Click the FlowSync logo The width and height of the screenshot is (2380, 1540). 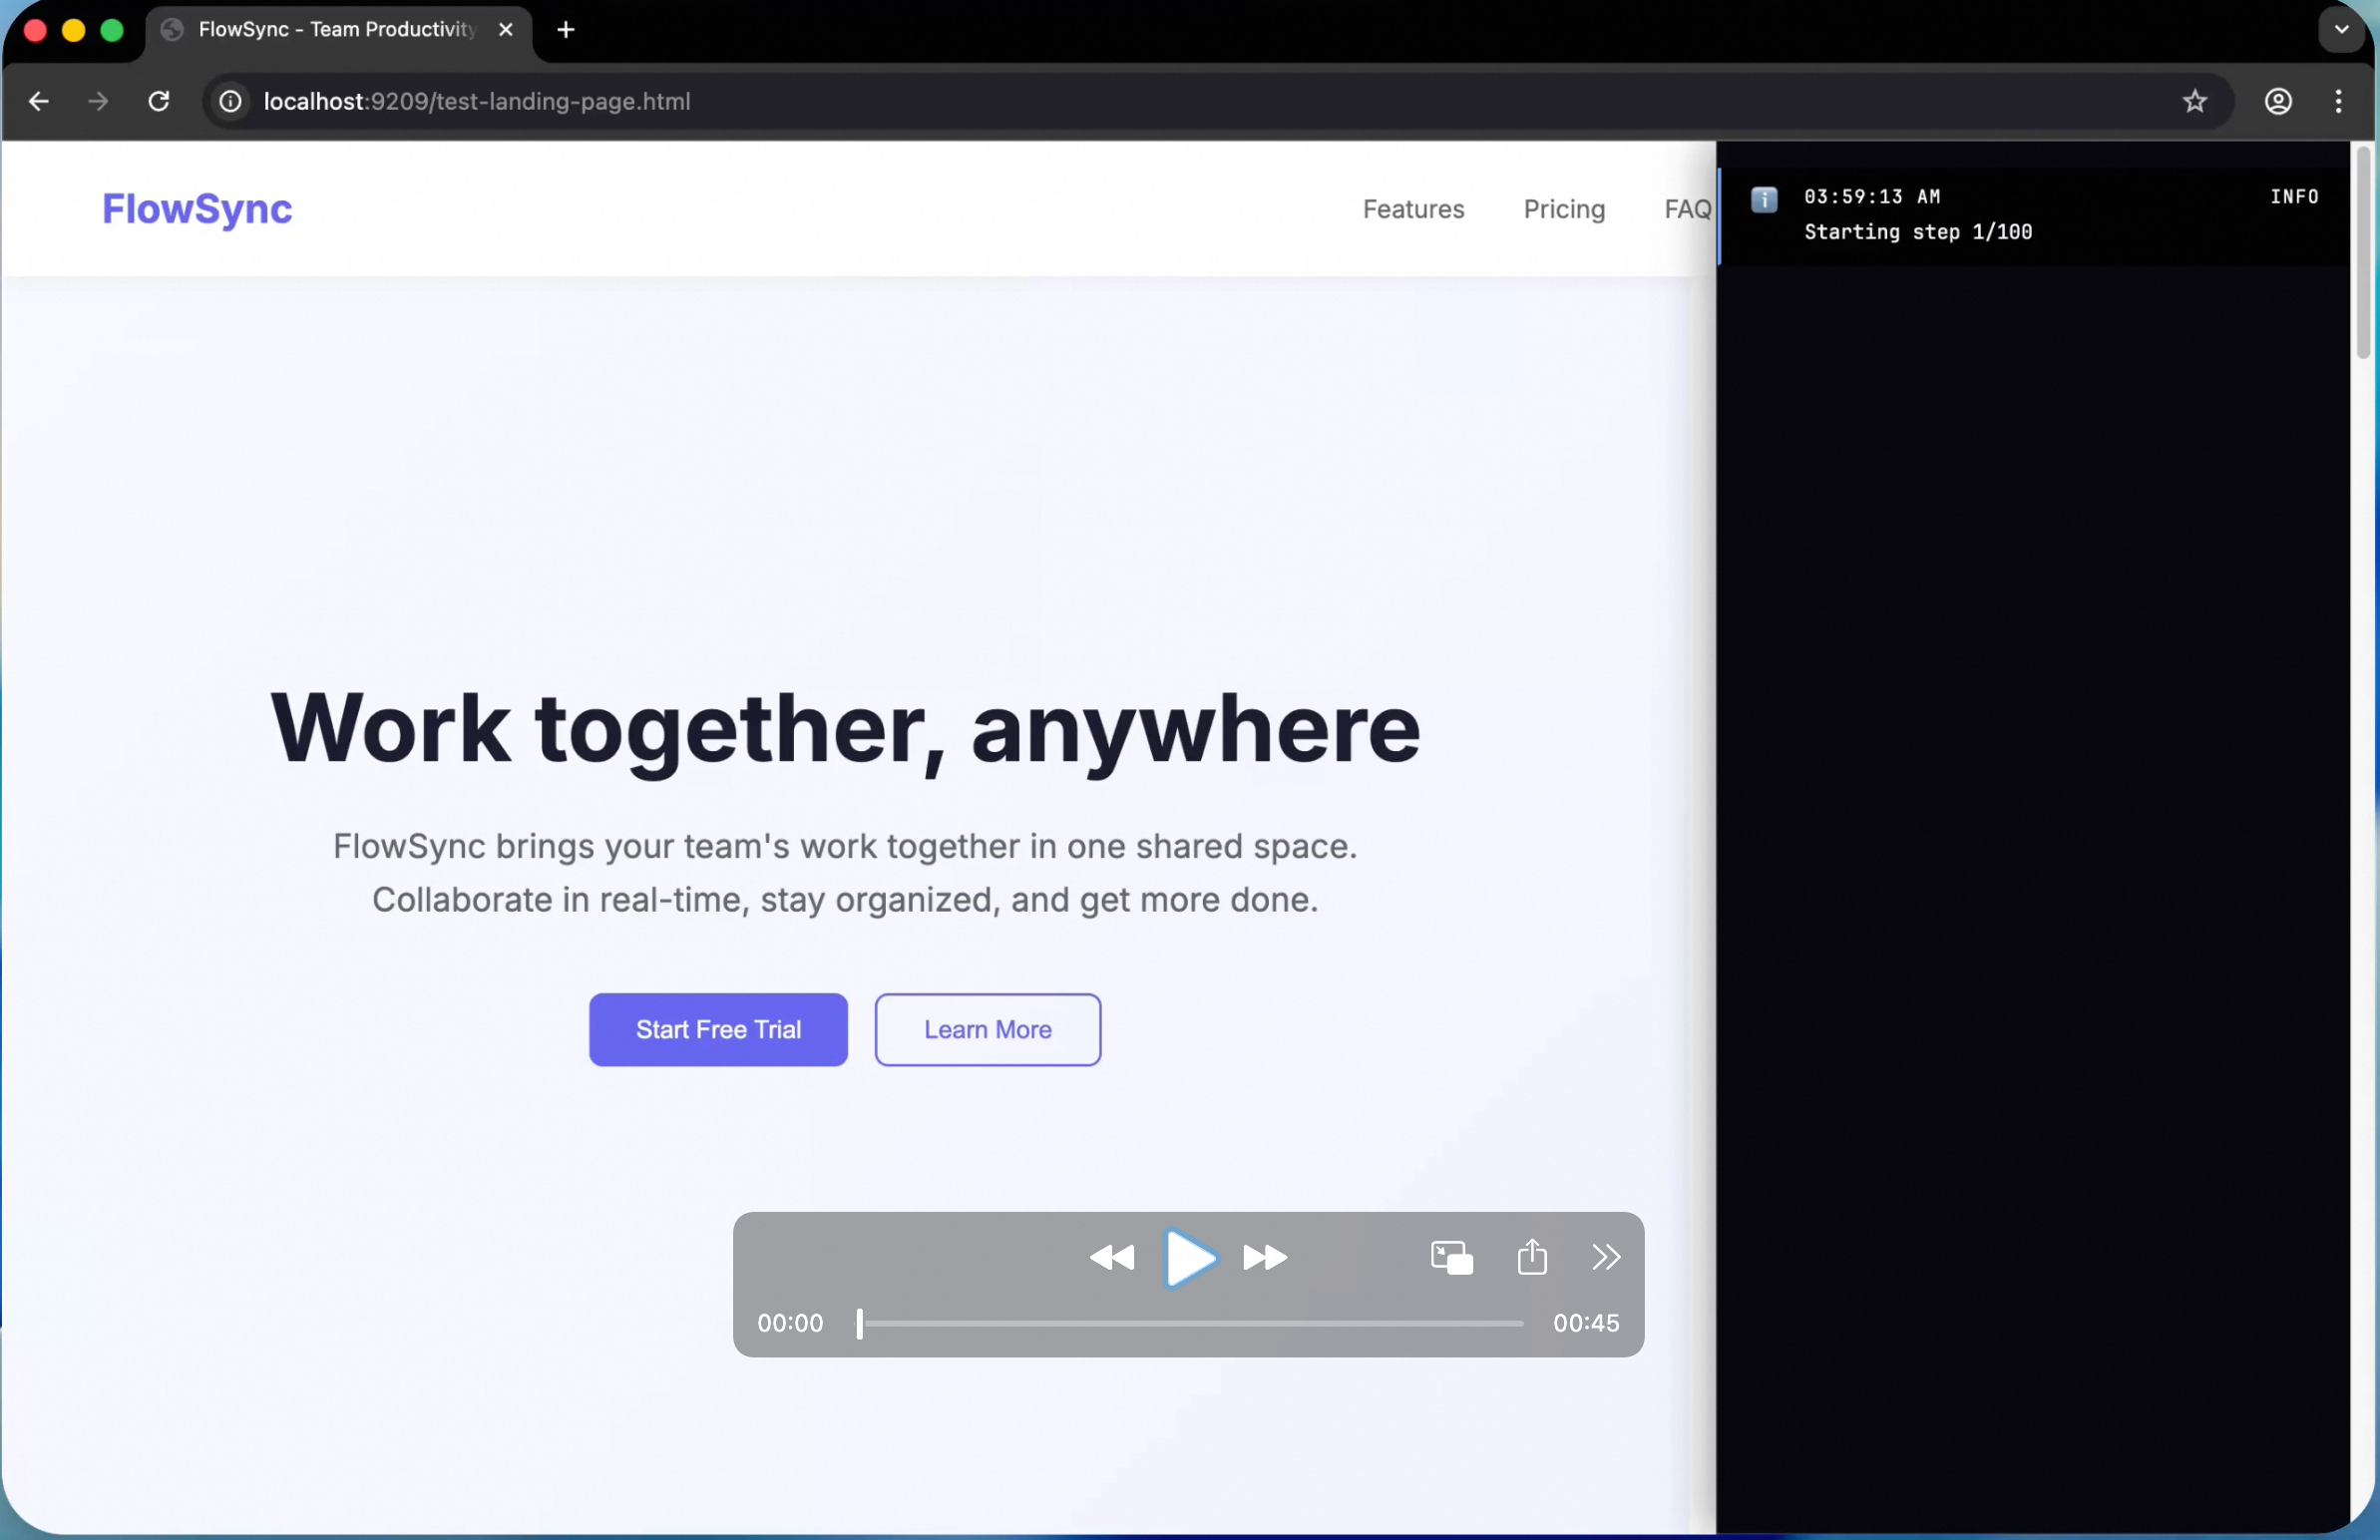(x=197, y=209)
